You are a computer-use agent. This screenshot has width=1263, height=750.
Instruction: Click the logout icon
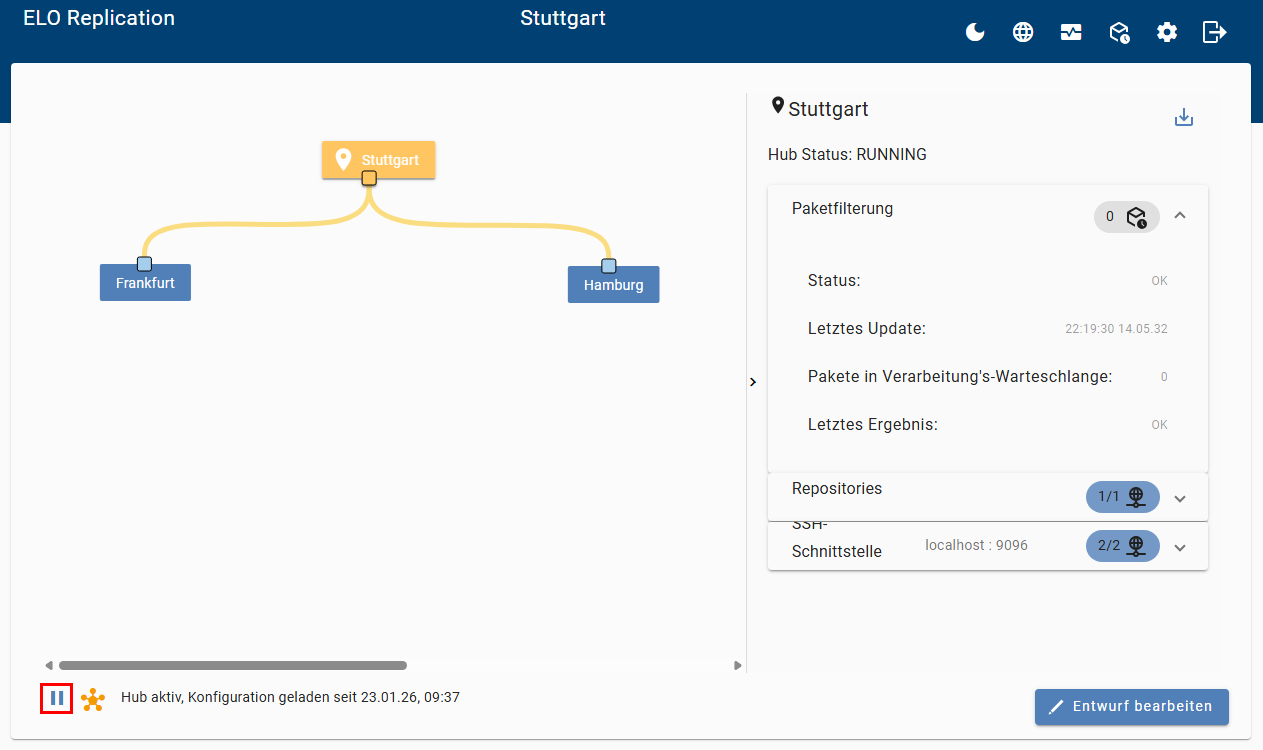coord(1214,32)
